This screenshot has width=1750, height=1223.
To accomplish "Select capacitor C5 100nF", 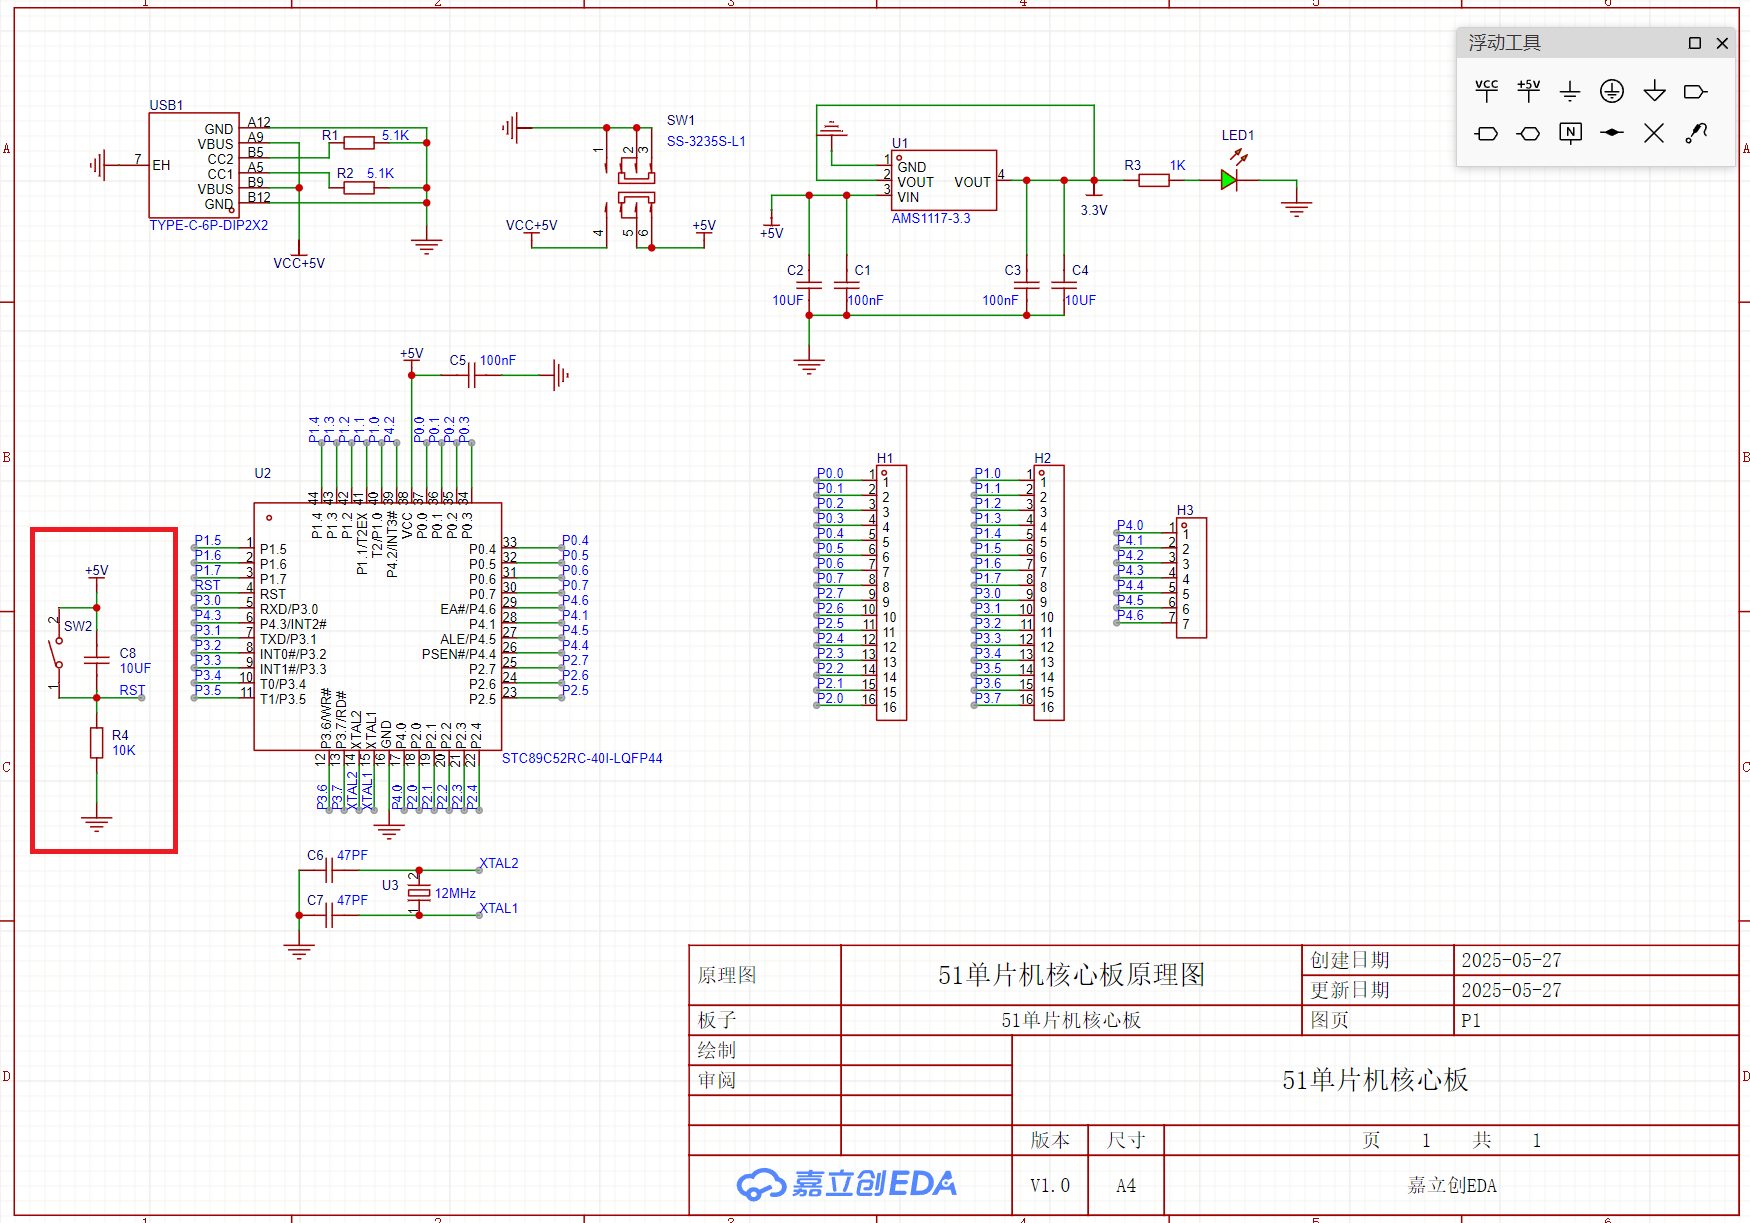I will tap(473, 375).
